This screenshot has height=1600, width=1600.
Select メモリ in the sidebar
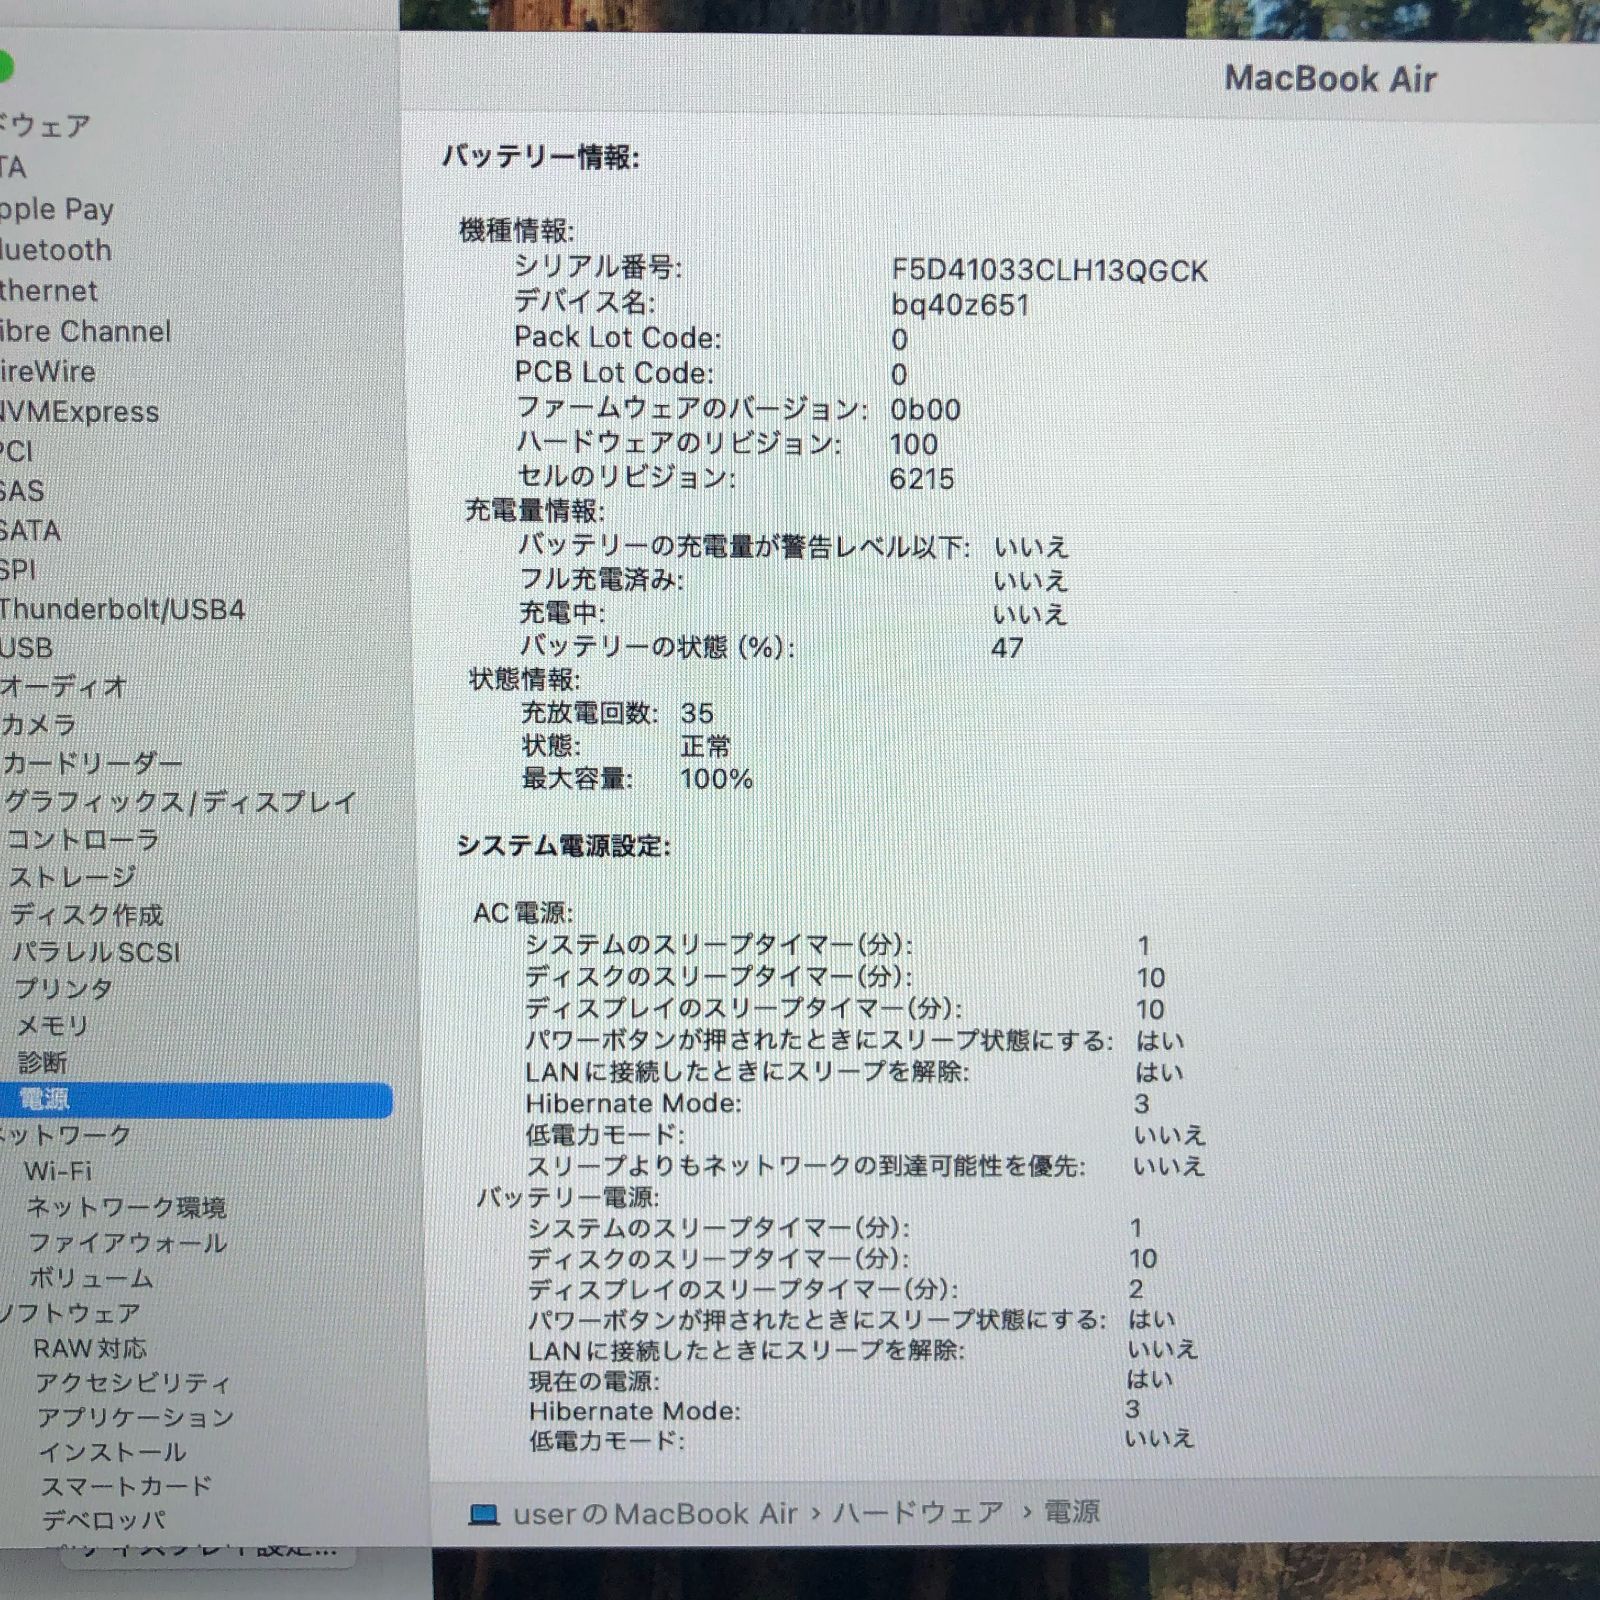[53, 1026]
